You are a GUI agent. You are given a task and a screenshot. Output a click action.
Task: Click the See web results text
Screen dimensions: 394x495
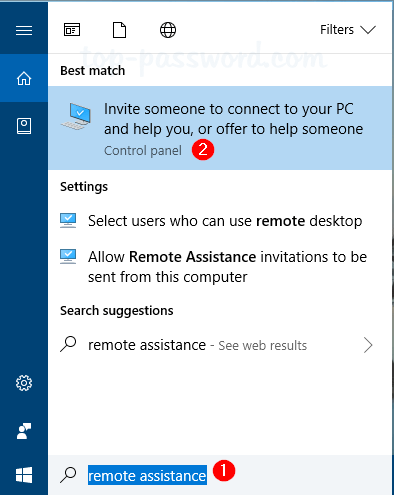click(263, 346)
